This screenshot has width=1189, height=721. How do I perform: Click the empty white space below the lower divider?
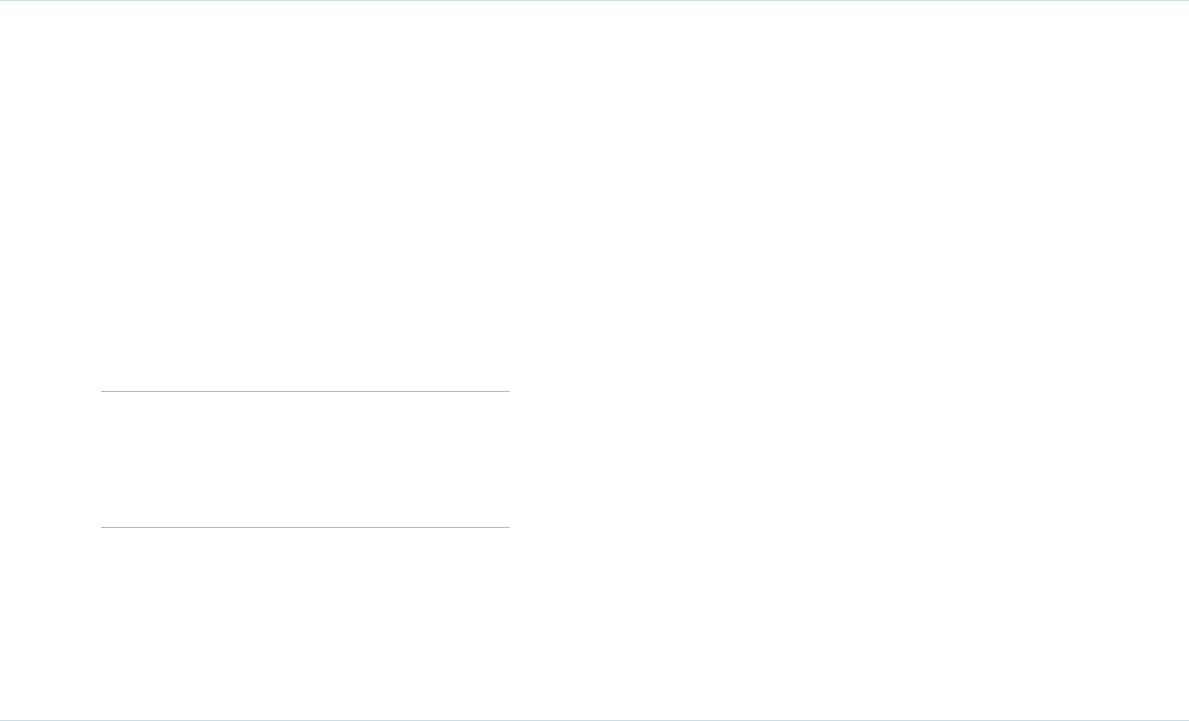click(305, 620)
